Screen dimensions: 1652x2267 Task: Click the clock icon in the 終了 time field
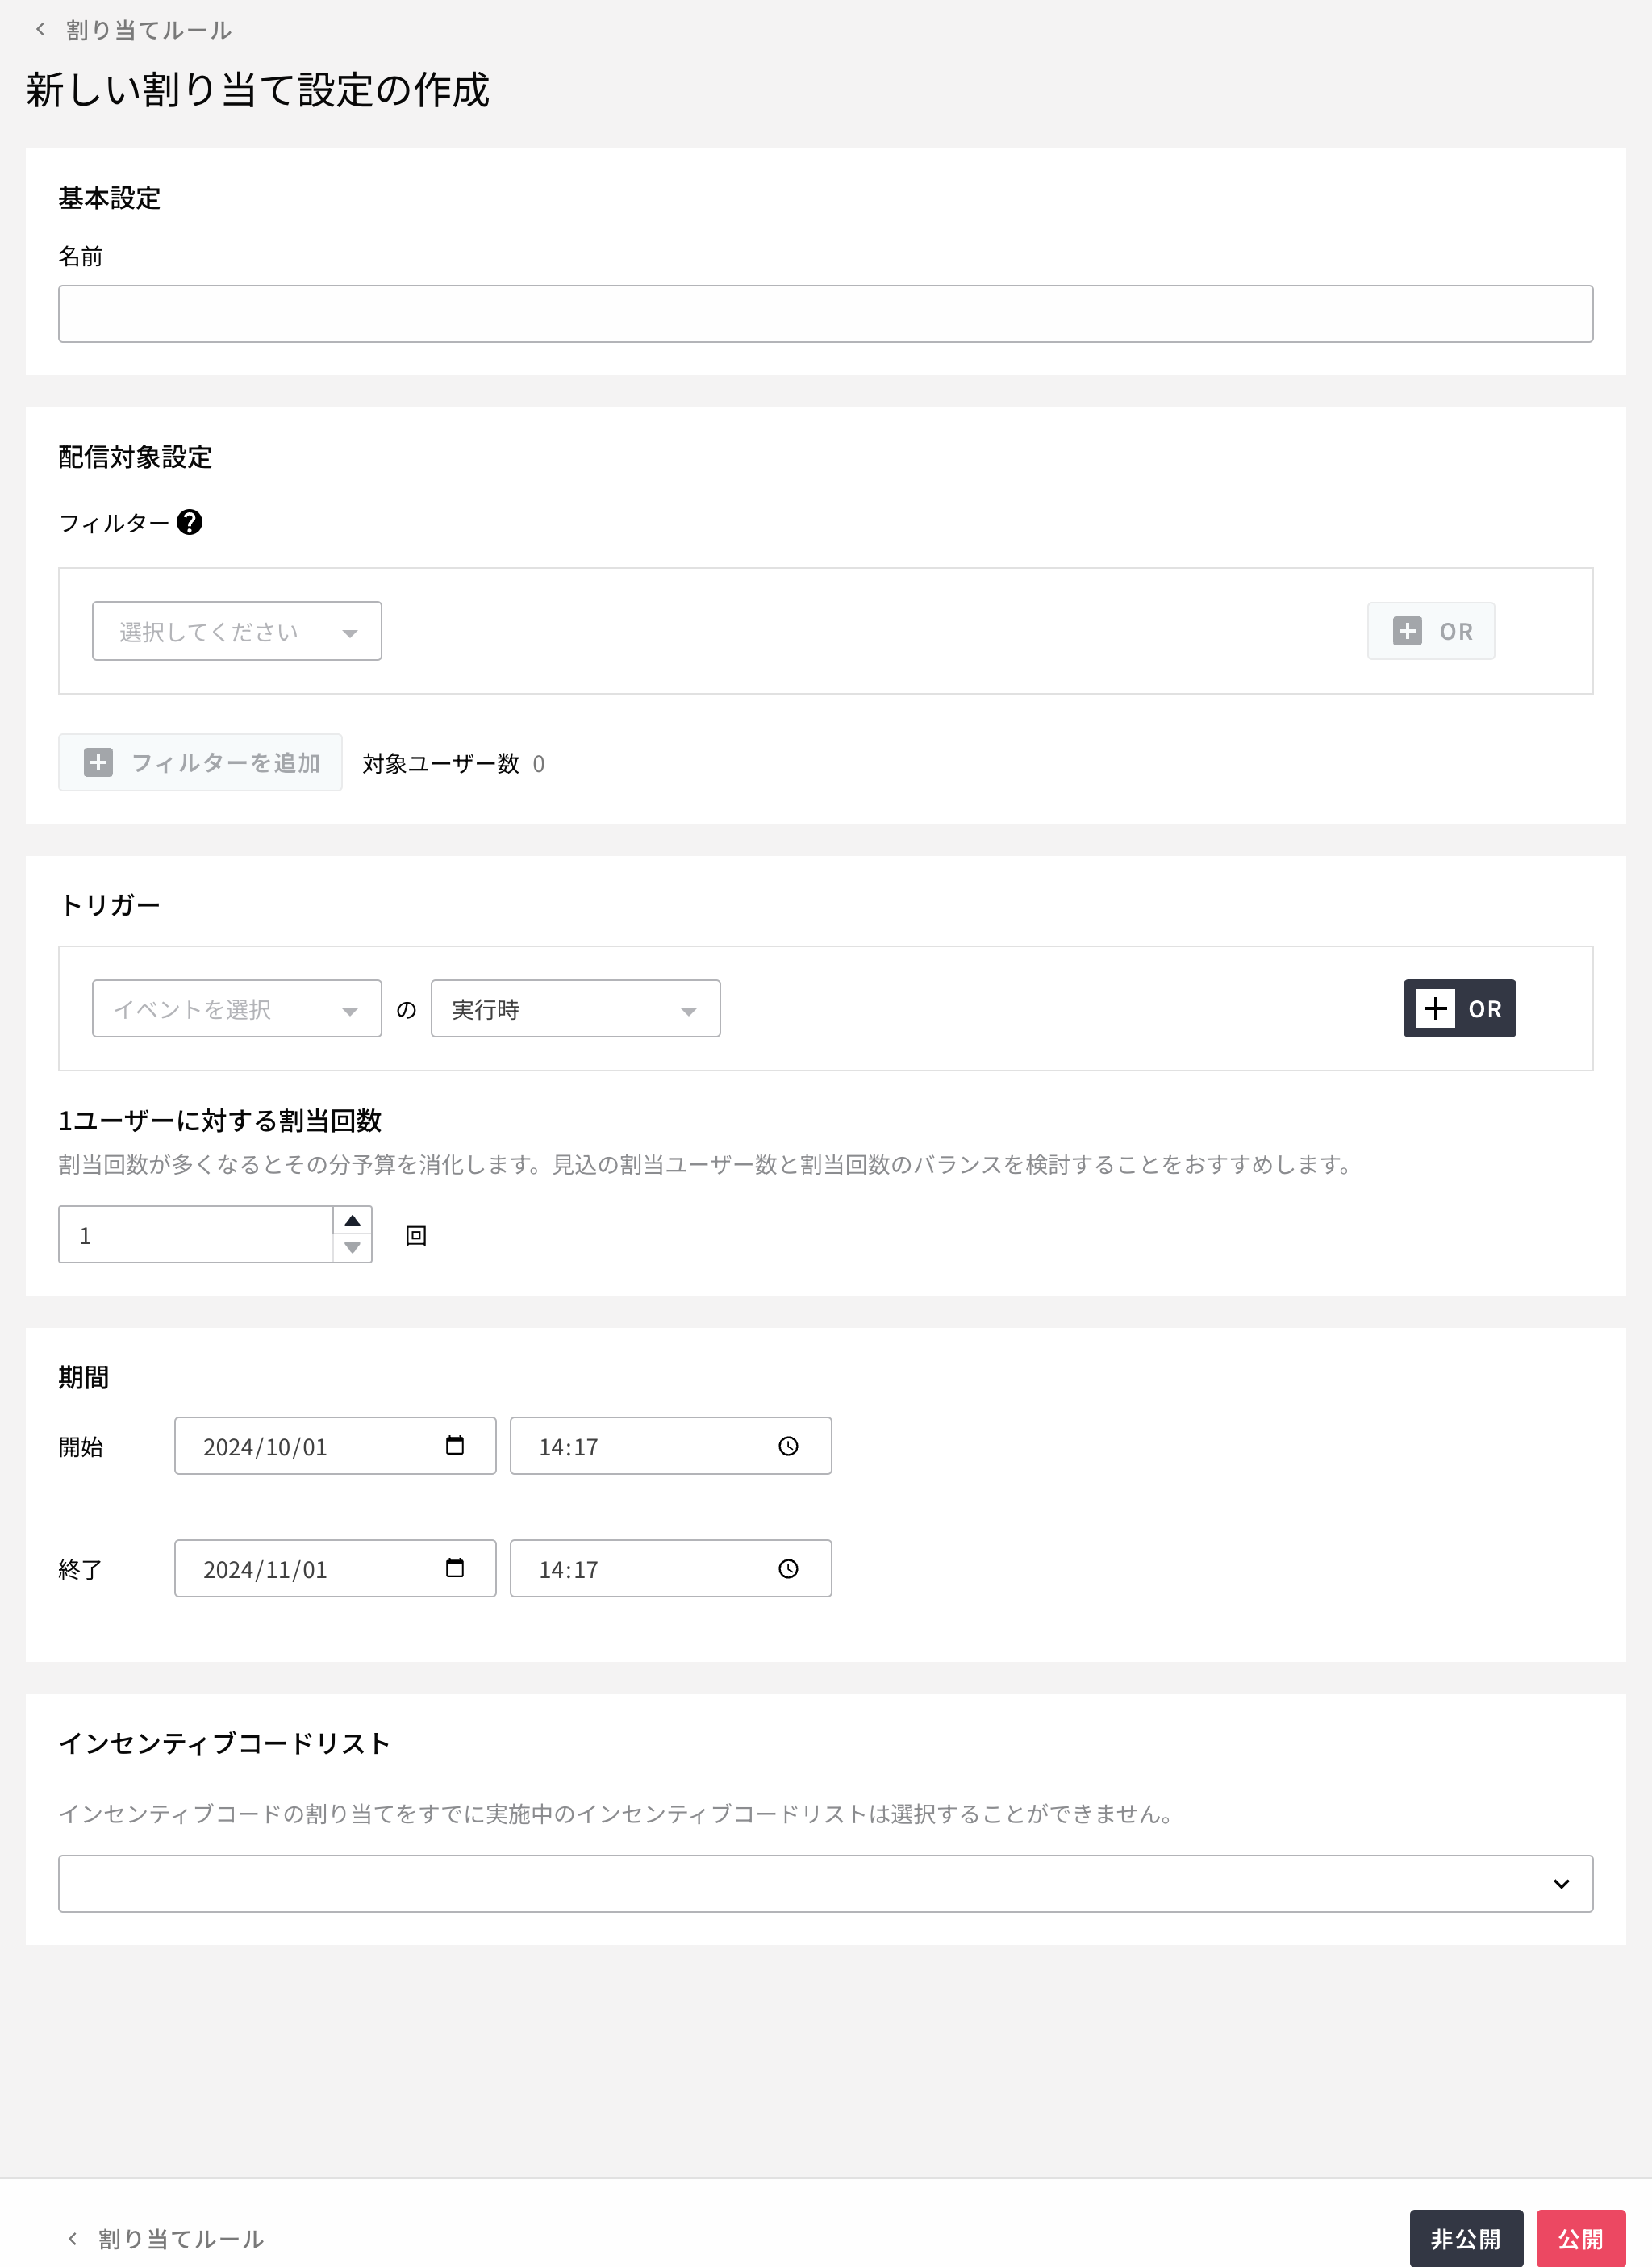[788, 1568]
